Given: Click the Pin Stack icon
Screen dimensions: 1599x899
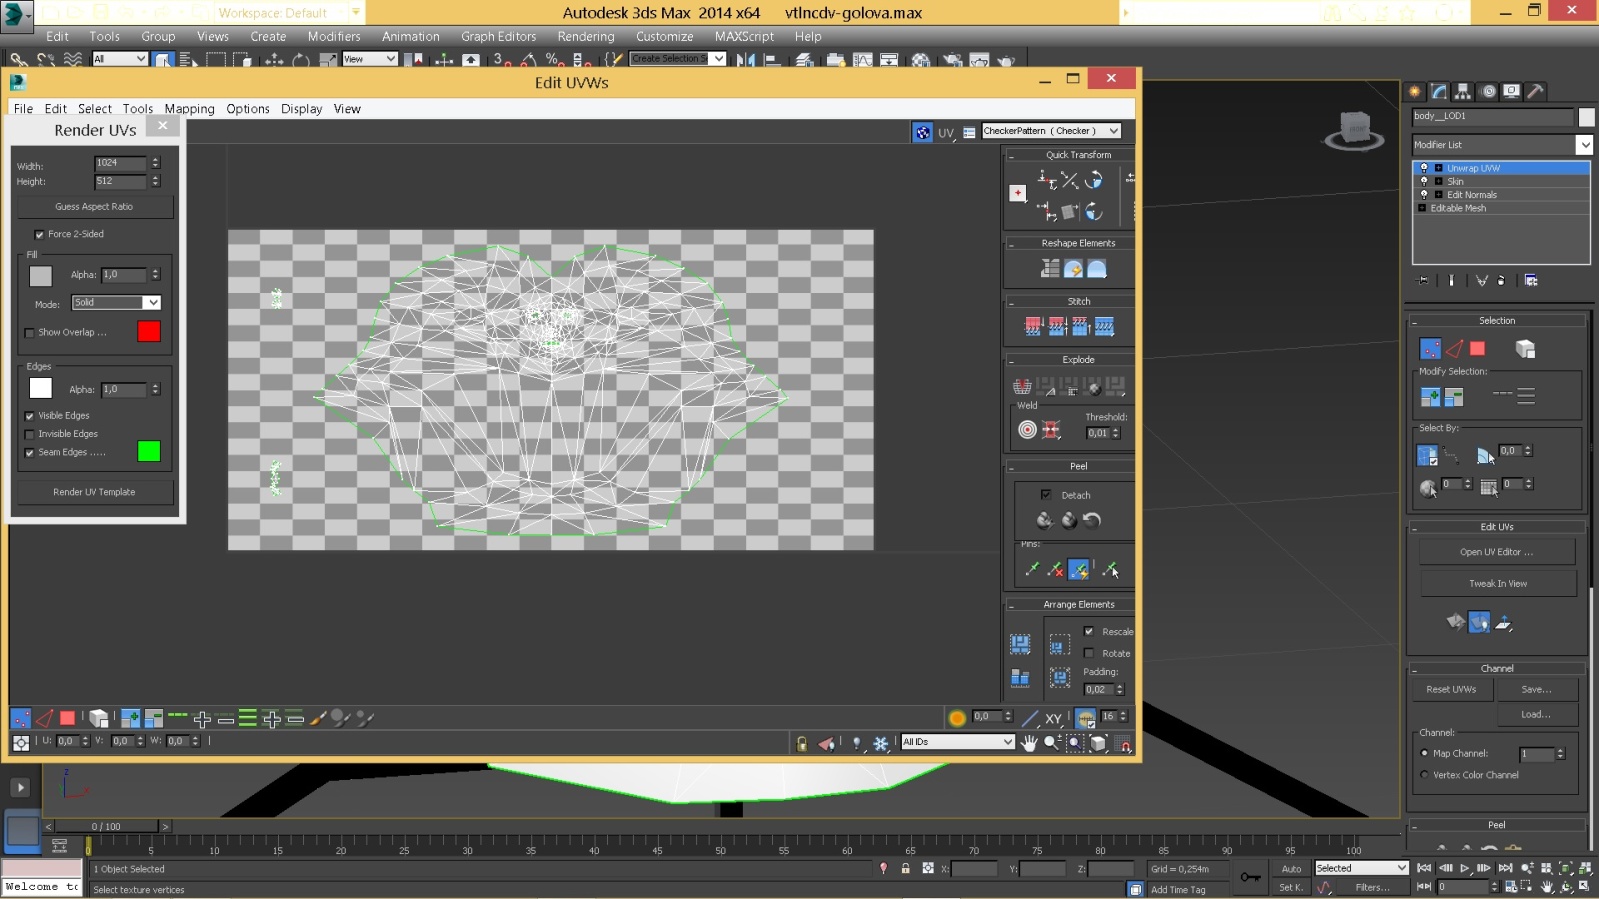Looking at the screenshot, I should tap(1424, 280).
